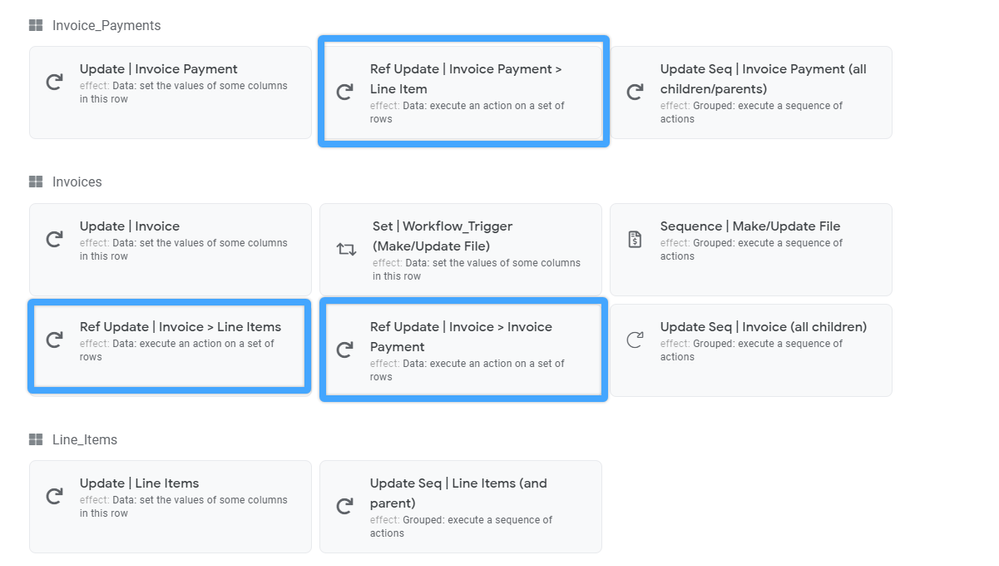This screenshot has width=999, height=566.
Task: Open Set | Workflow_Trigger (Make/Update File) title
Action: (x=443, y=236)
